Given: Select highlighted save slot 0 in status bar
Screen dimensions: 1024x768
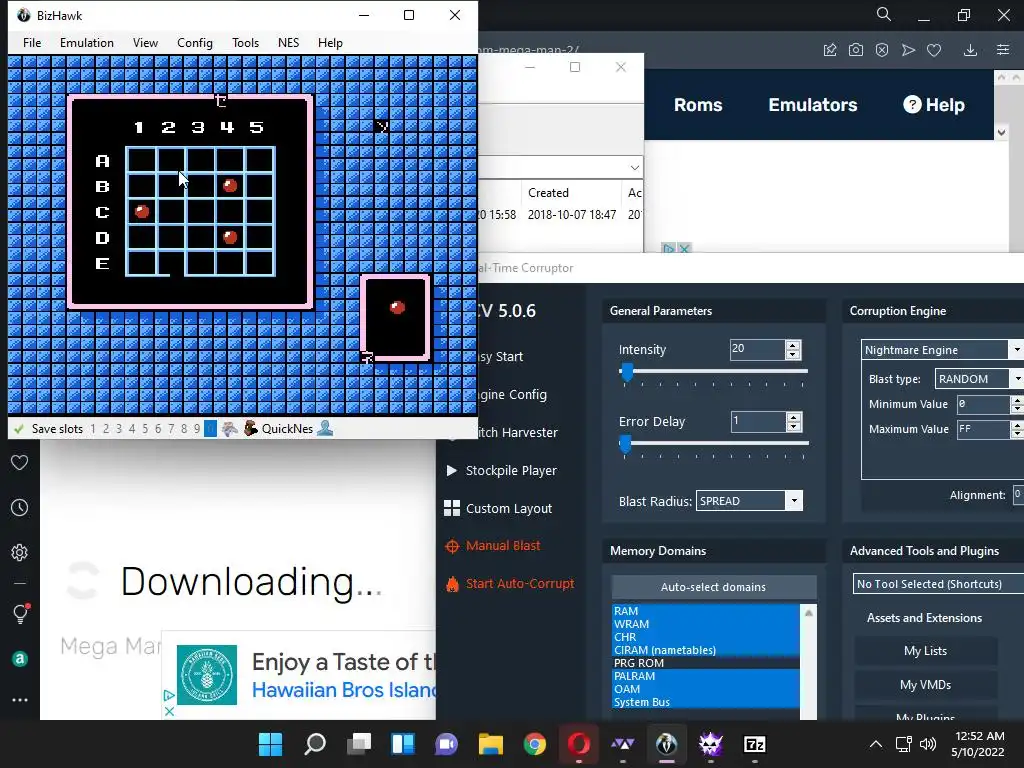Looking at the screenshot, I should [210, 429].
